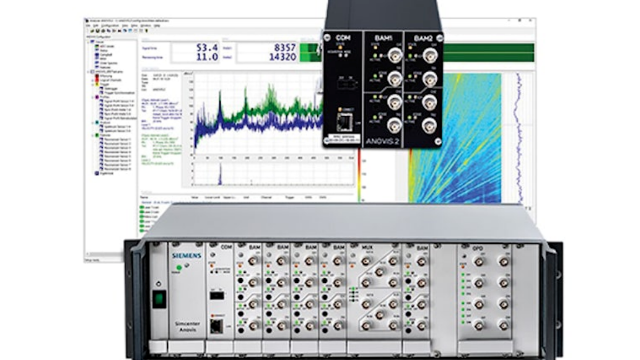Click the upper green progress bar
Viewport: 640px width, 360px height.
(488, 48)
